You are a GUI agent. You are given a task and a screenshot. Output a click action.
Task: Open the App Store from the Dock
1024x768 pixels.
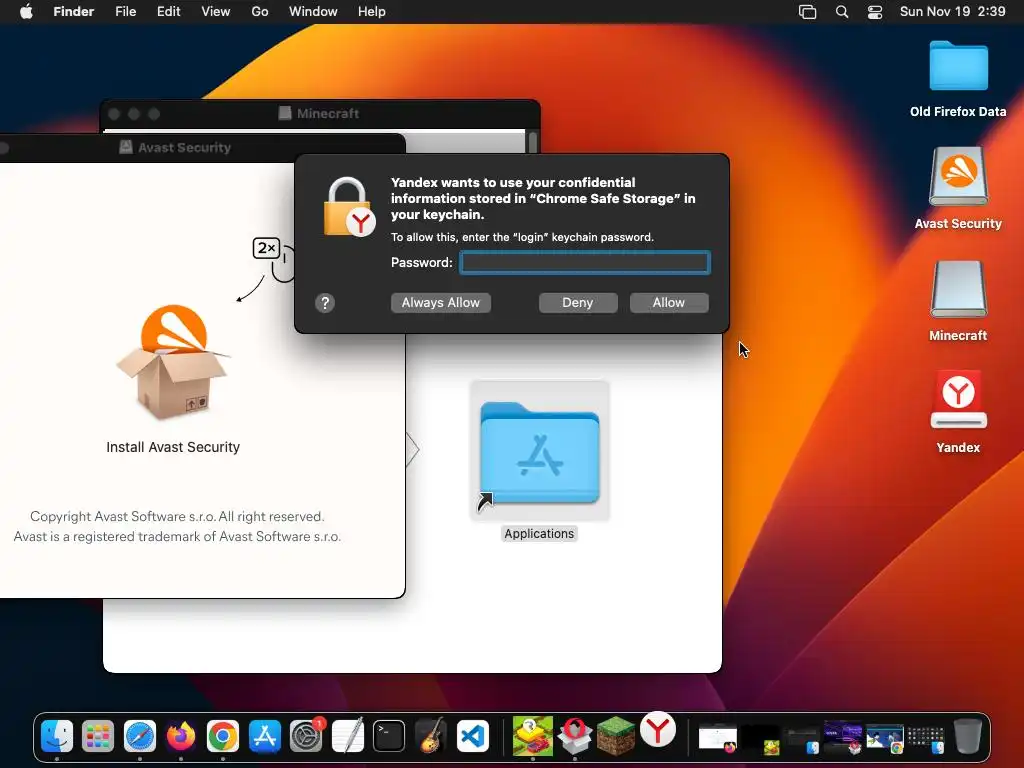(264, 736)
